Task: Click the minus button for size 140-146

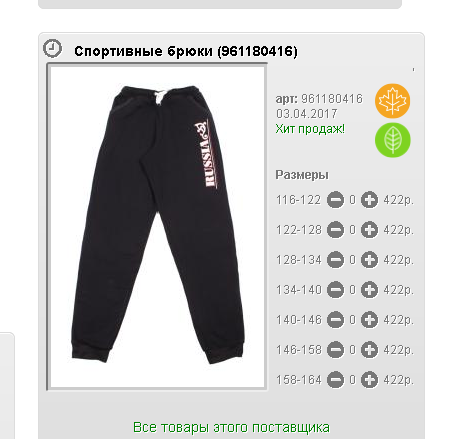Action: [335, 320]
